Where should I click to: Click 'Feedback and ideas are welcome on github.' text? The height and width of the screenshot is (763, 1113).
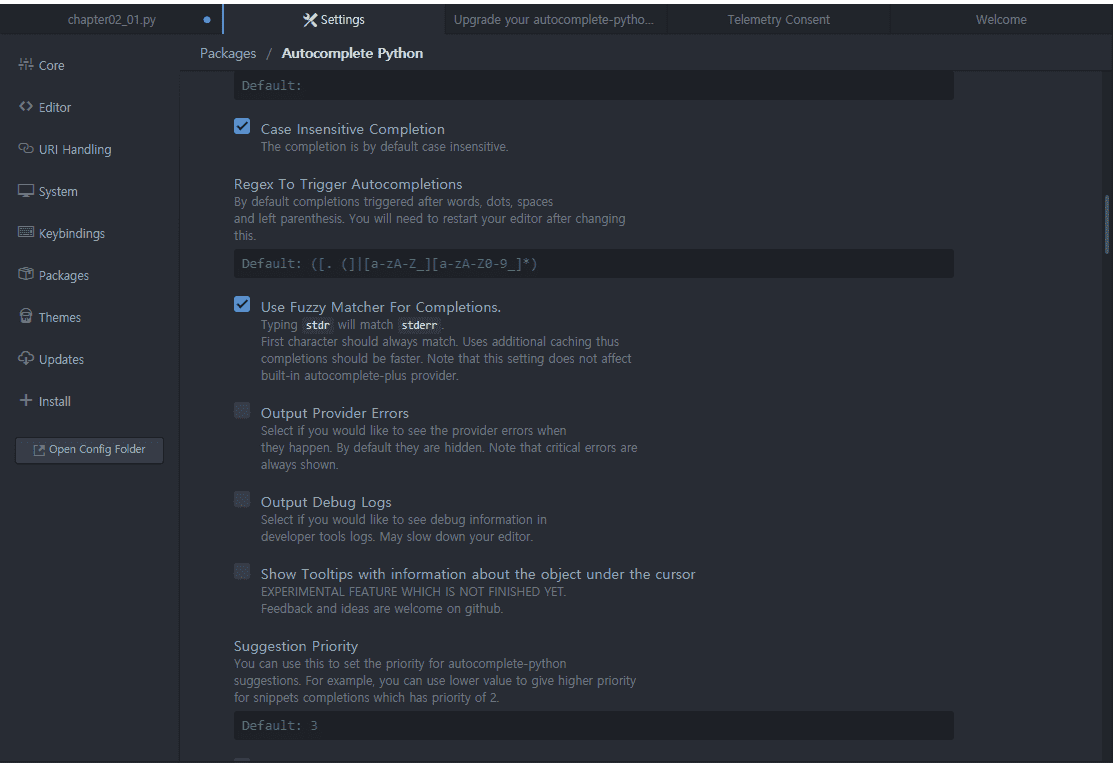tap(382, 608)
